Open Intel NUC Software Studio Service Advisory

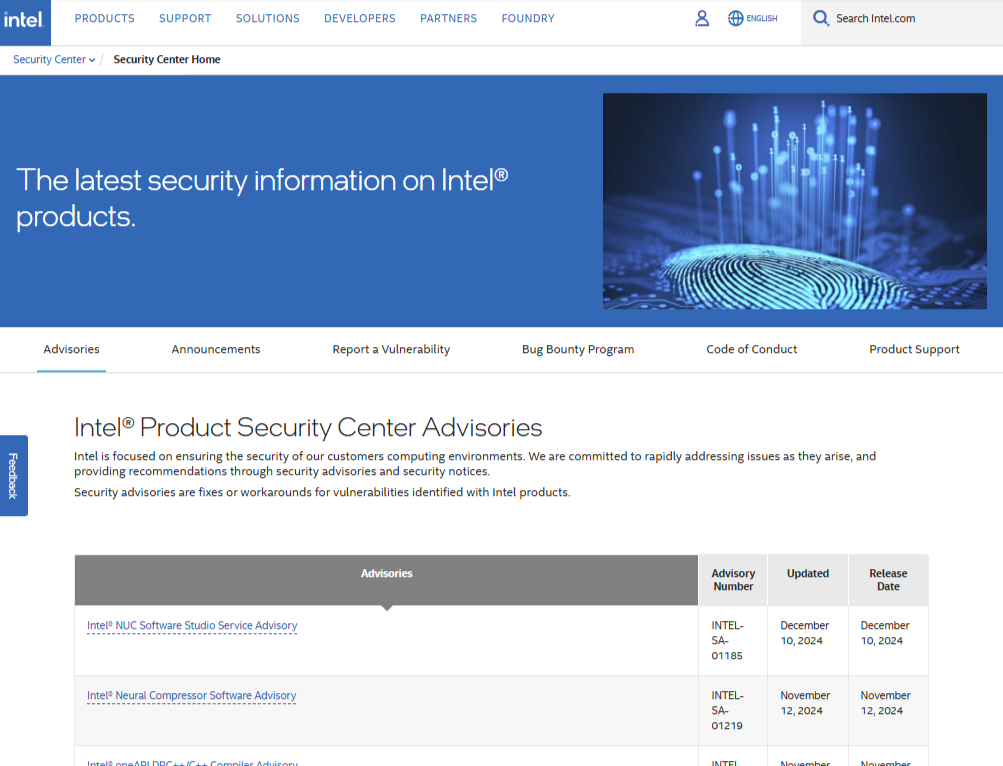[x=192, y=626]
